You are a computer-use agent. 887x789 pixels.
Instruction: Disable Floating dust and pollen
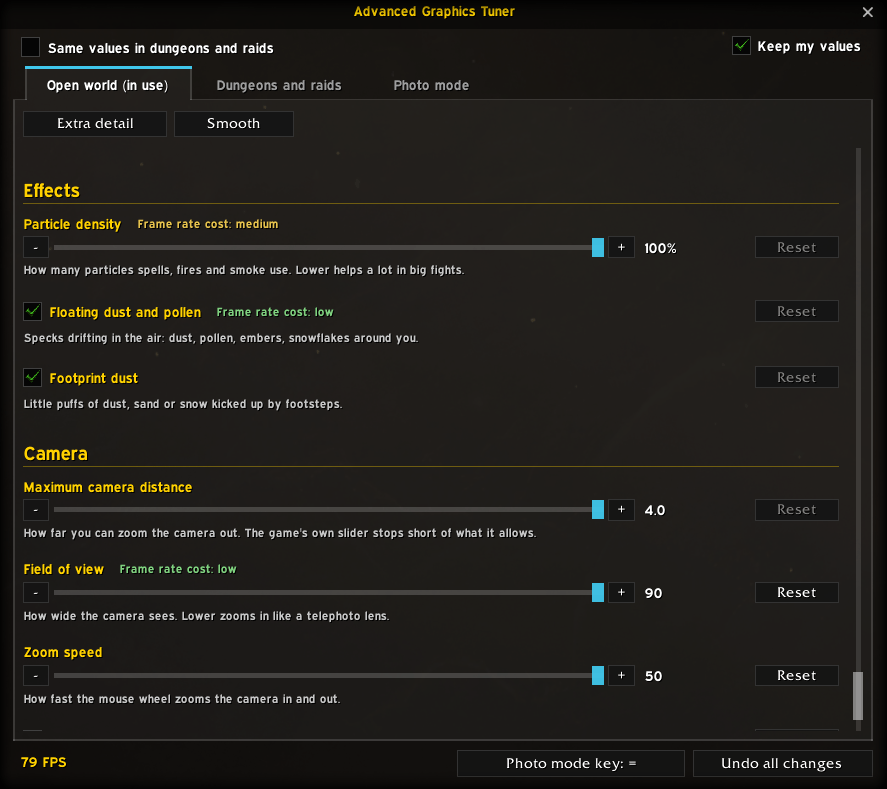32,312
